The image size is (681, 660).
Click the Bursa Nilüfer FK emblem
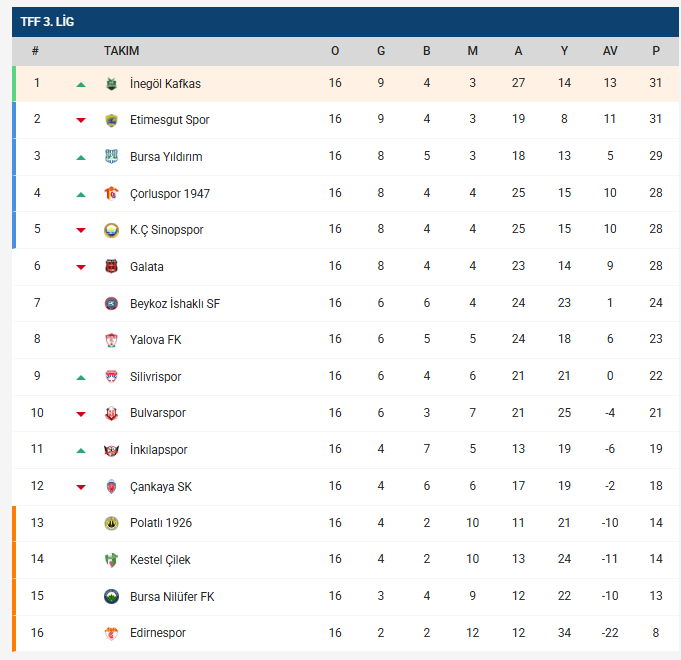coord(111,597)
